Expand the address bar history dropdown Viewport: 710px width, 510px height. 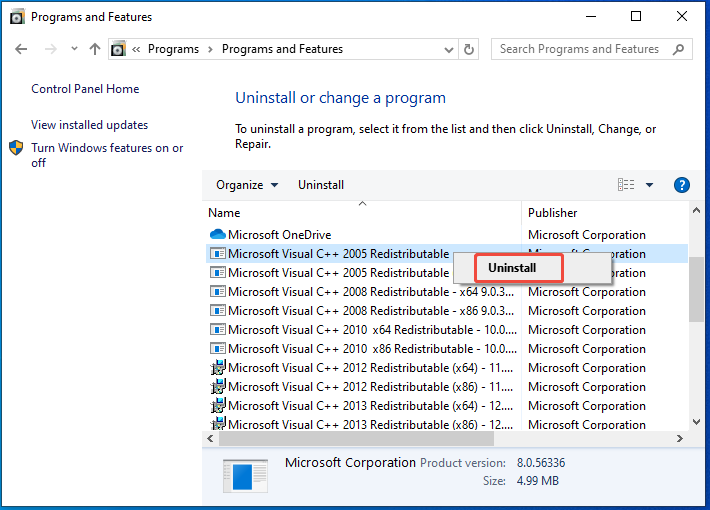(448, 49)
